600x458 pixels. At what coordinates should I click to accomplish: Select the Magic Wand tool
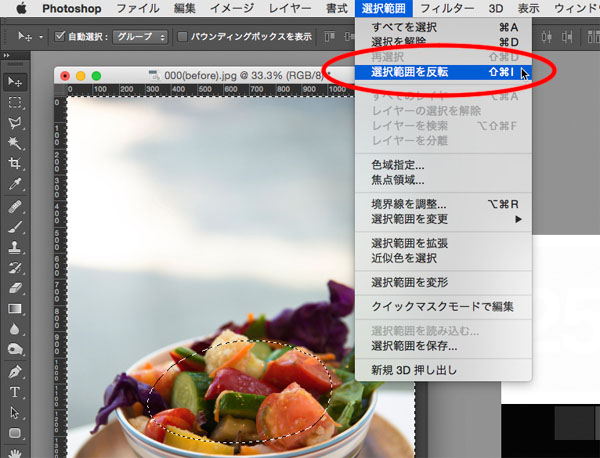[x=15, y=143]
